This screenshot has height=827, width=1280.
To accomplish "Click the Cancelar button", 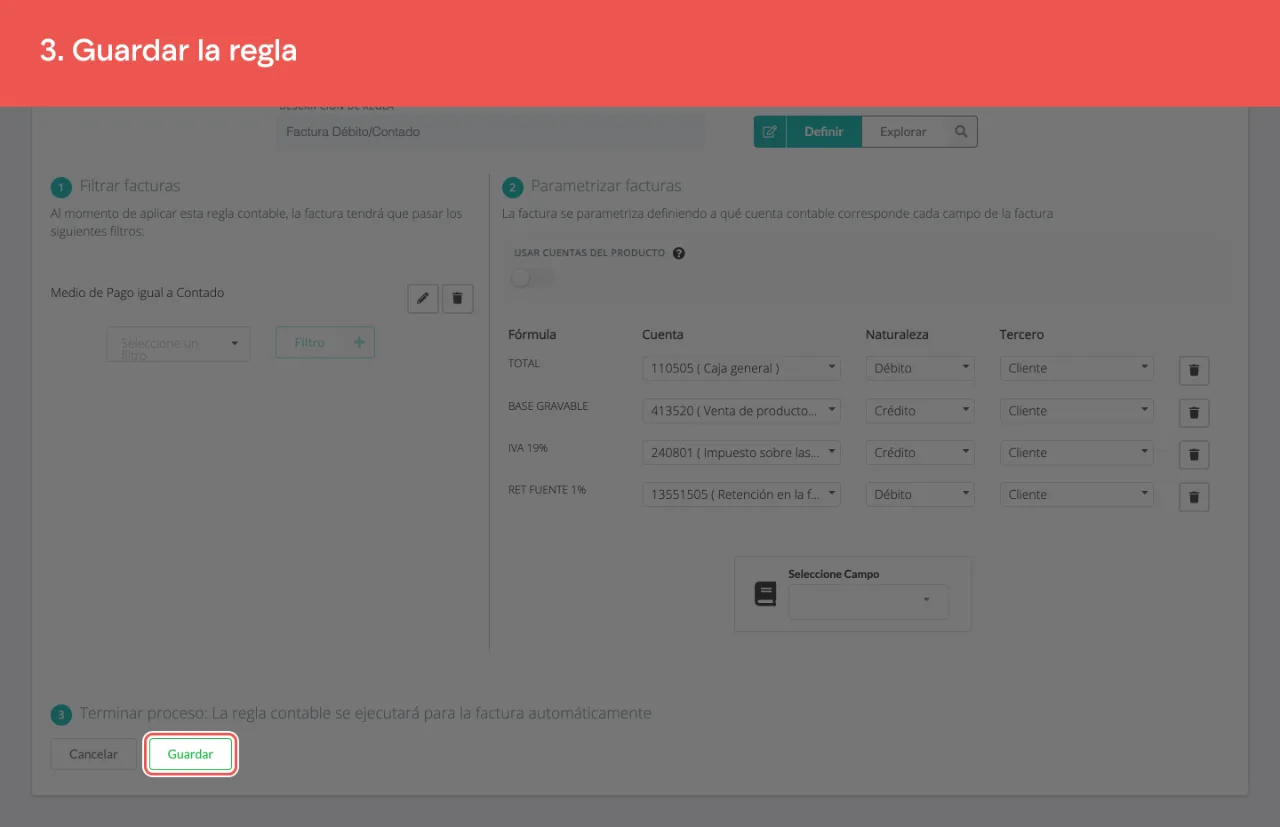I will [93, 754].
